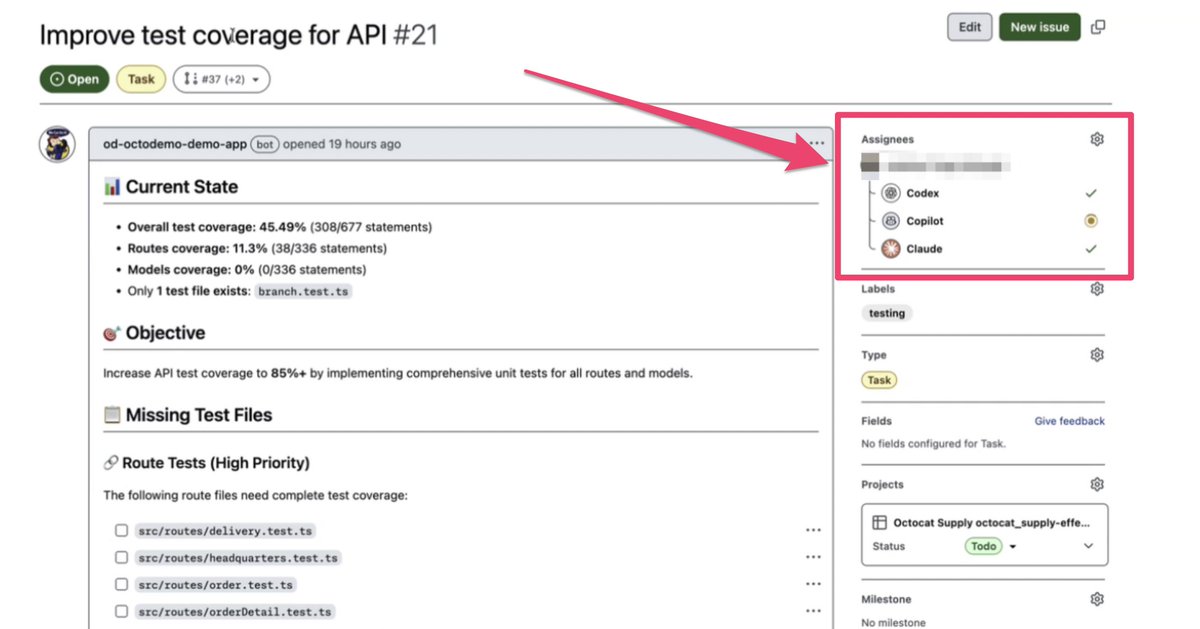Click the copy link icon next to New issue
The width and height of the screenshot is (1200, 629).
tap(1098, 27)
